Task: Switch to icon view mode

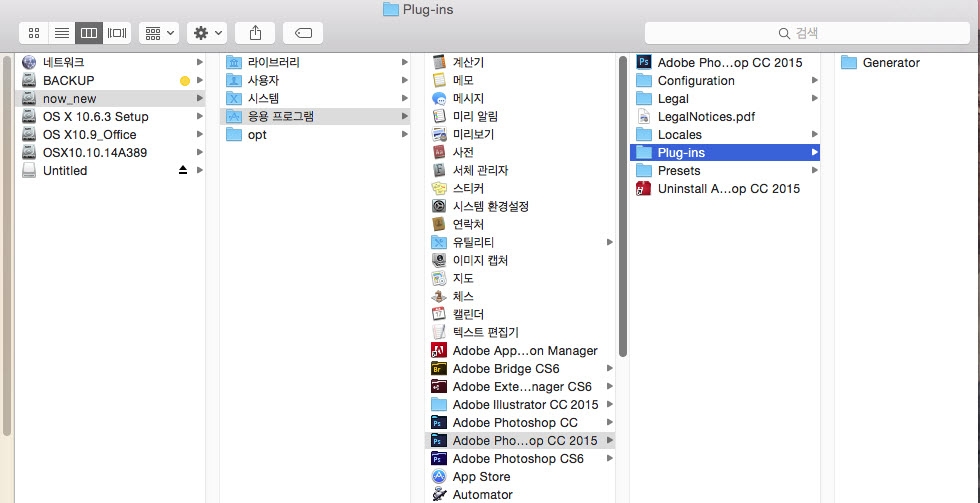Action: click(34, 33)
